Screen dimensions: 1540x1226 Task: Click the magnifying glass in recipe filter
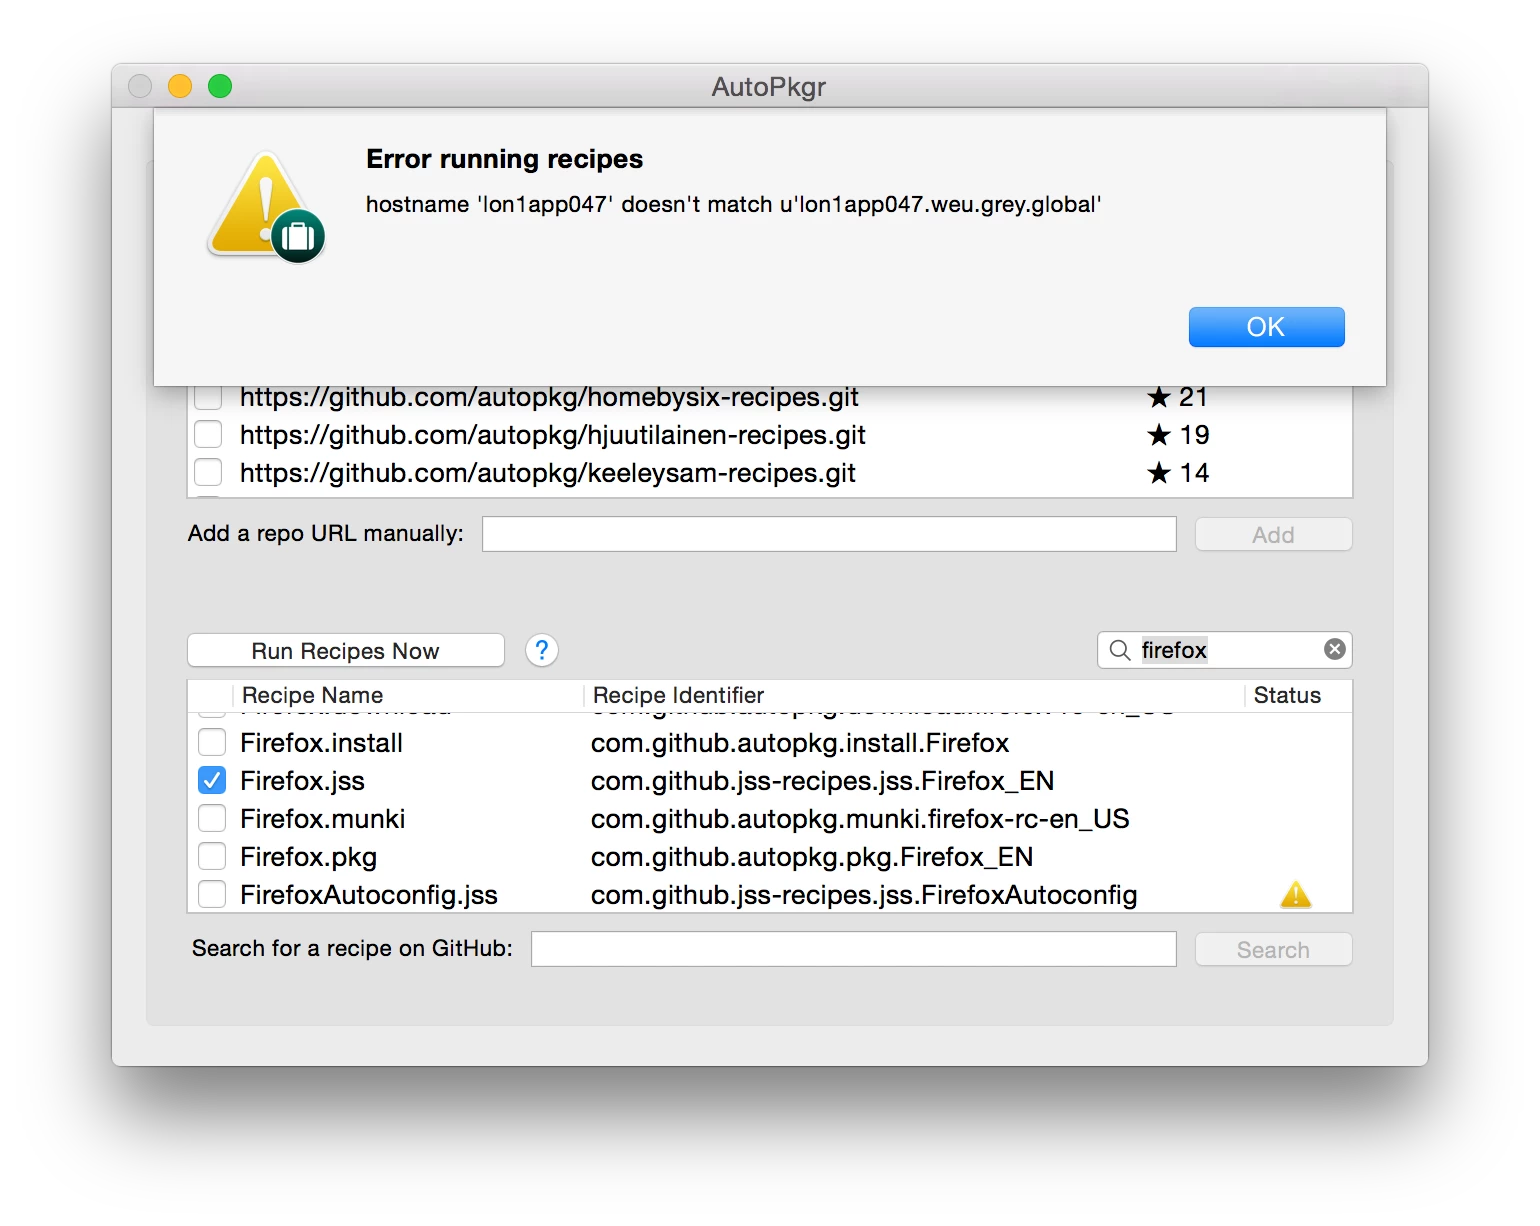click(1120, 650)
